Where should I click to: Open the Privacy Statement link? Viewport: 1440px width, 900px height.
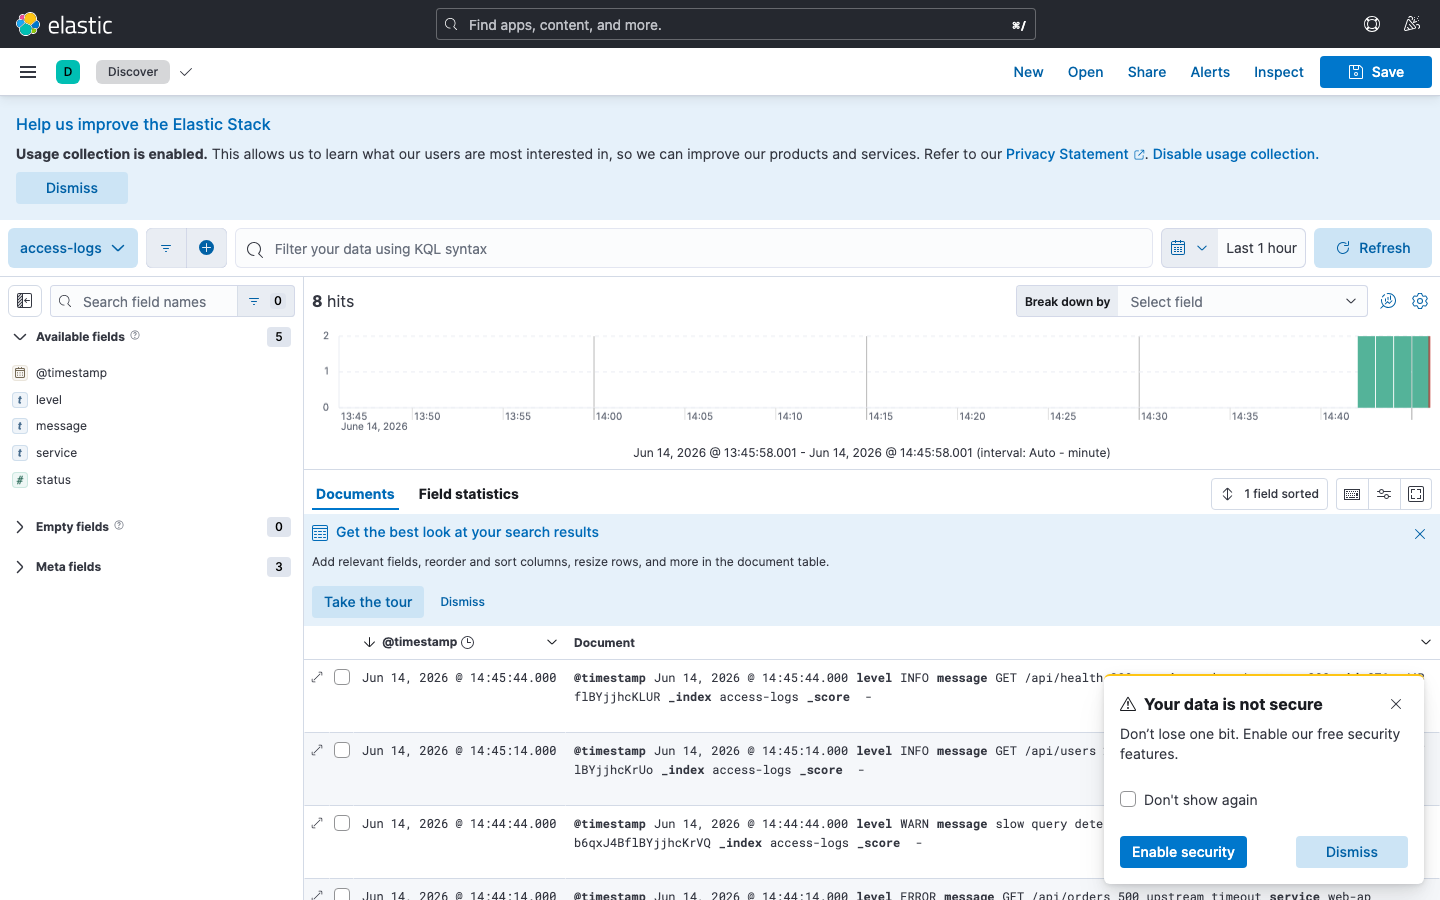point(1075,154)
